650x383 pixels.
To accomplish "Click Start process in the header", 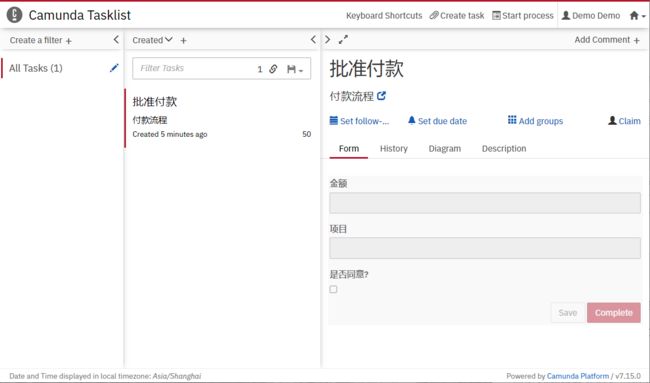I will pos(523,16).
